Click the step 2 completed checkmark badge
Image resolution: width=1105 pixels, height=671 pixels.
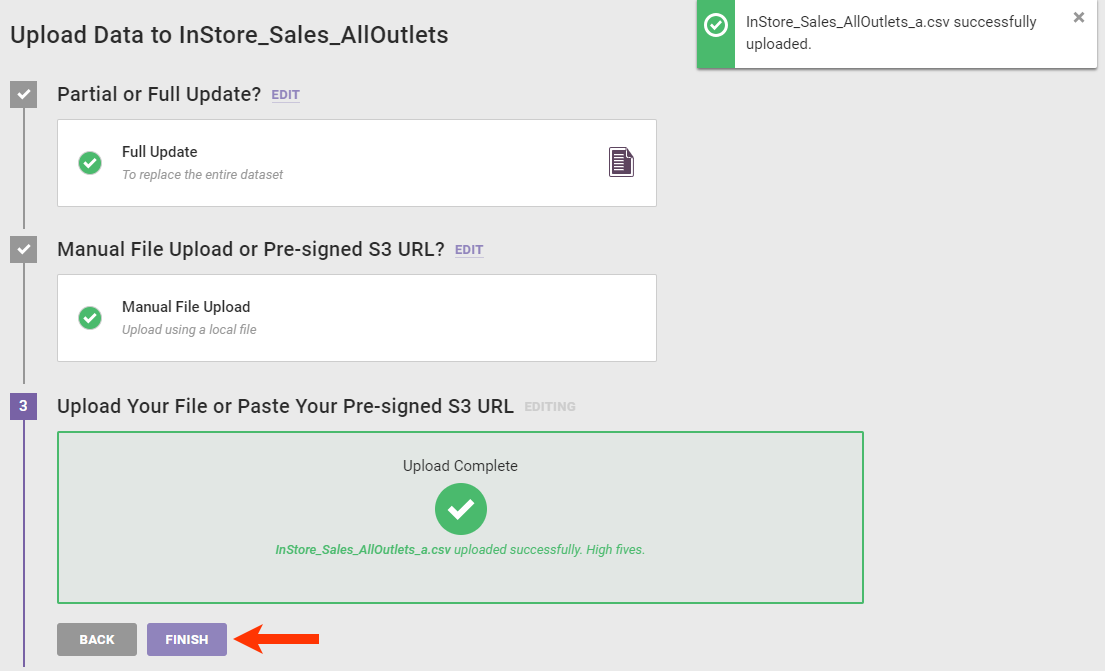[23, 250]
